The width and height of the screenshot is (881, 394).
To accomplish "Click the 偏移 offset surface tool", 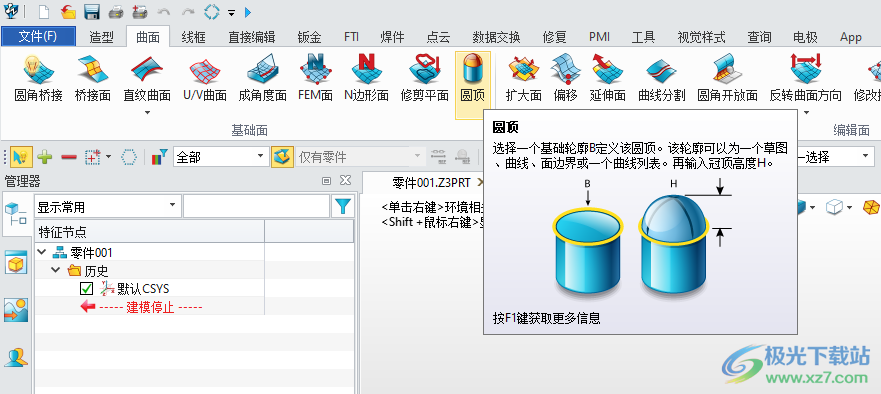I will tap(565, 79).
